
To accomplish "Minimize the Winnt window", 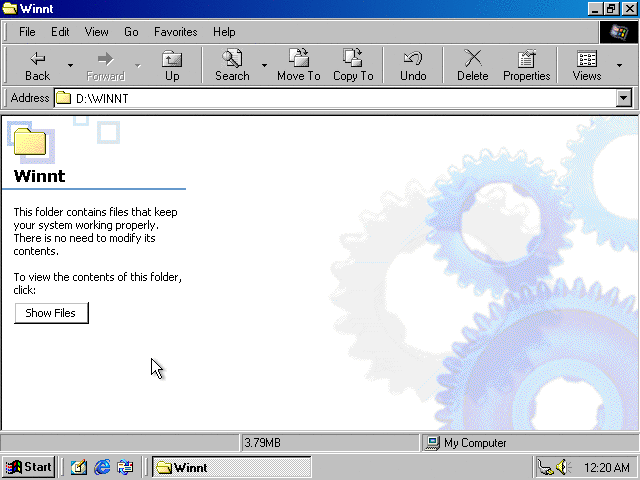I will point(596,9).
